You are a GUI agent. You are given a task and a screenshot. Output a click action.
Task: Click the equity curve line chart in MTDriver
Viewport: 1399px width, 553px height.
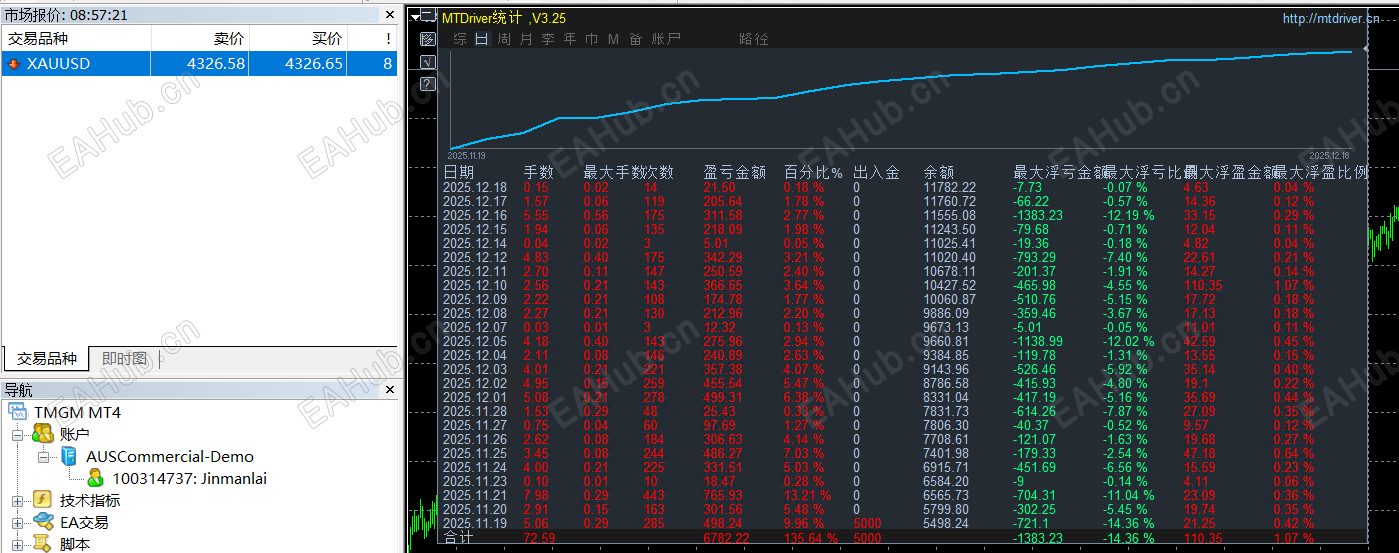coord(901,98)
